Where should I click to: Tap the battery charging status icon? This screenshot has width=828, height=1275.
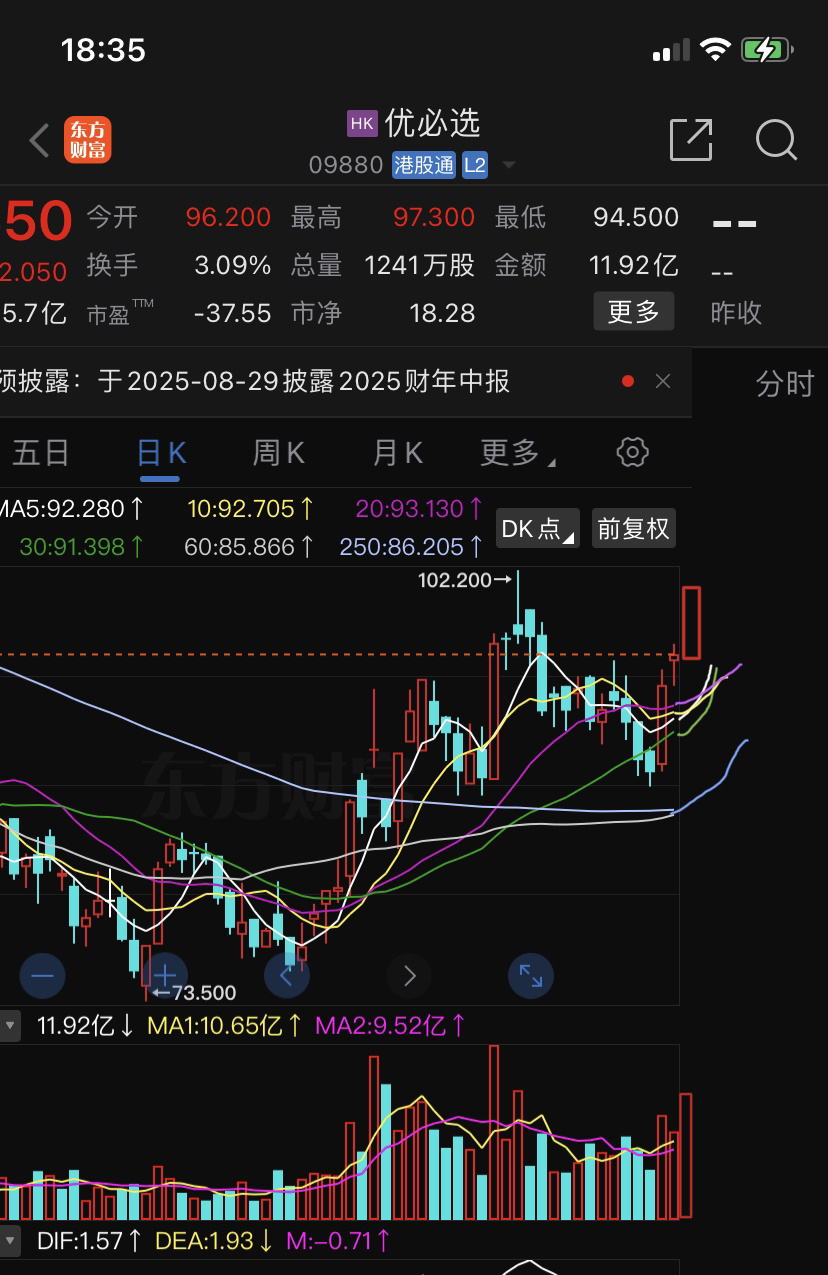[767, 50]
